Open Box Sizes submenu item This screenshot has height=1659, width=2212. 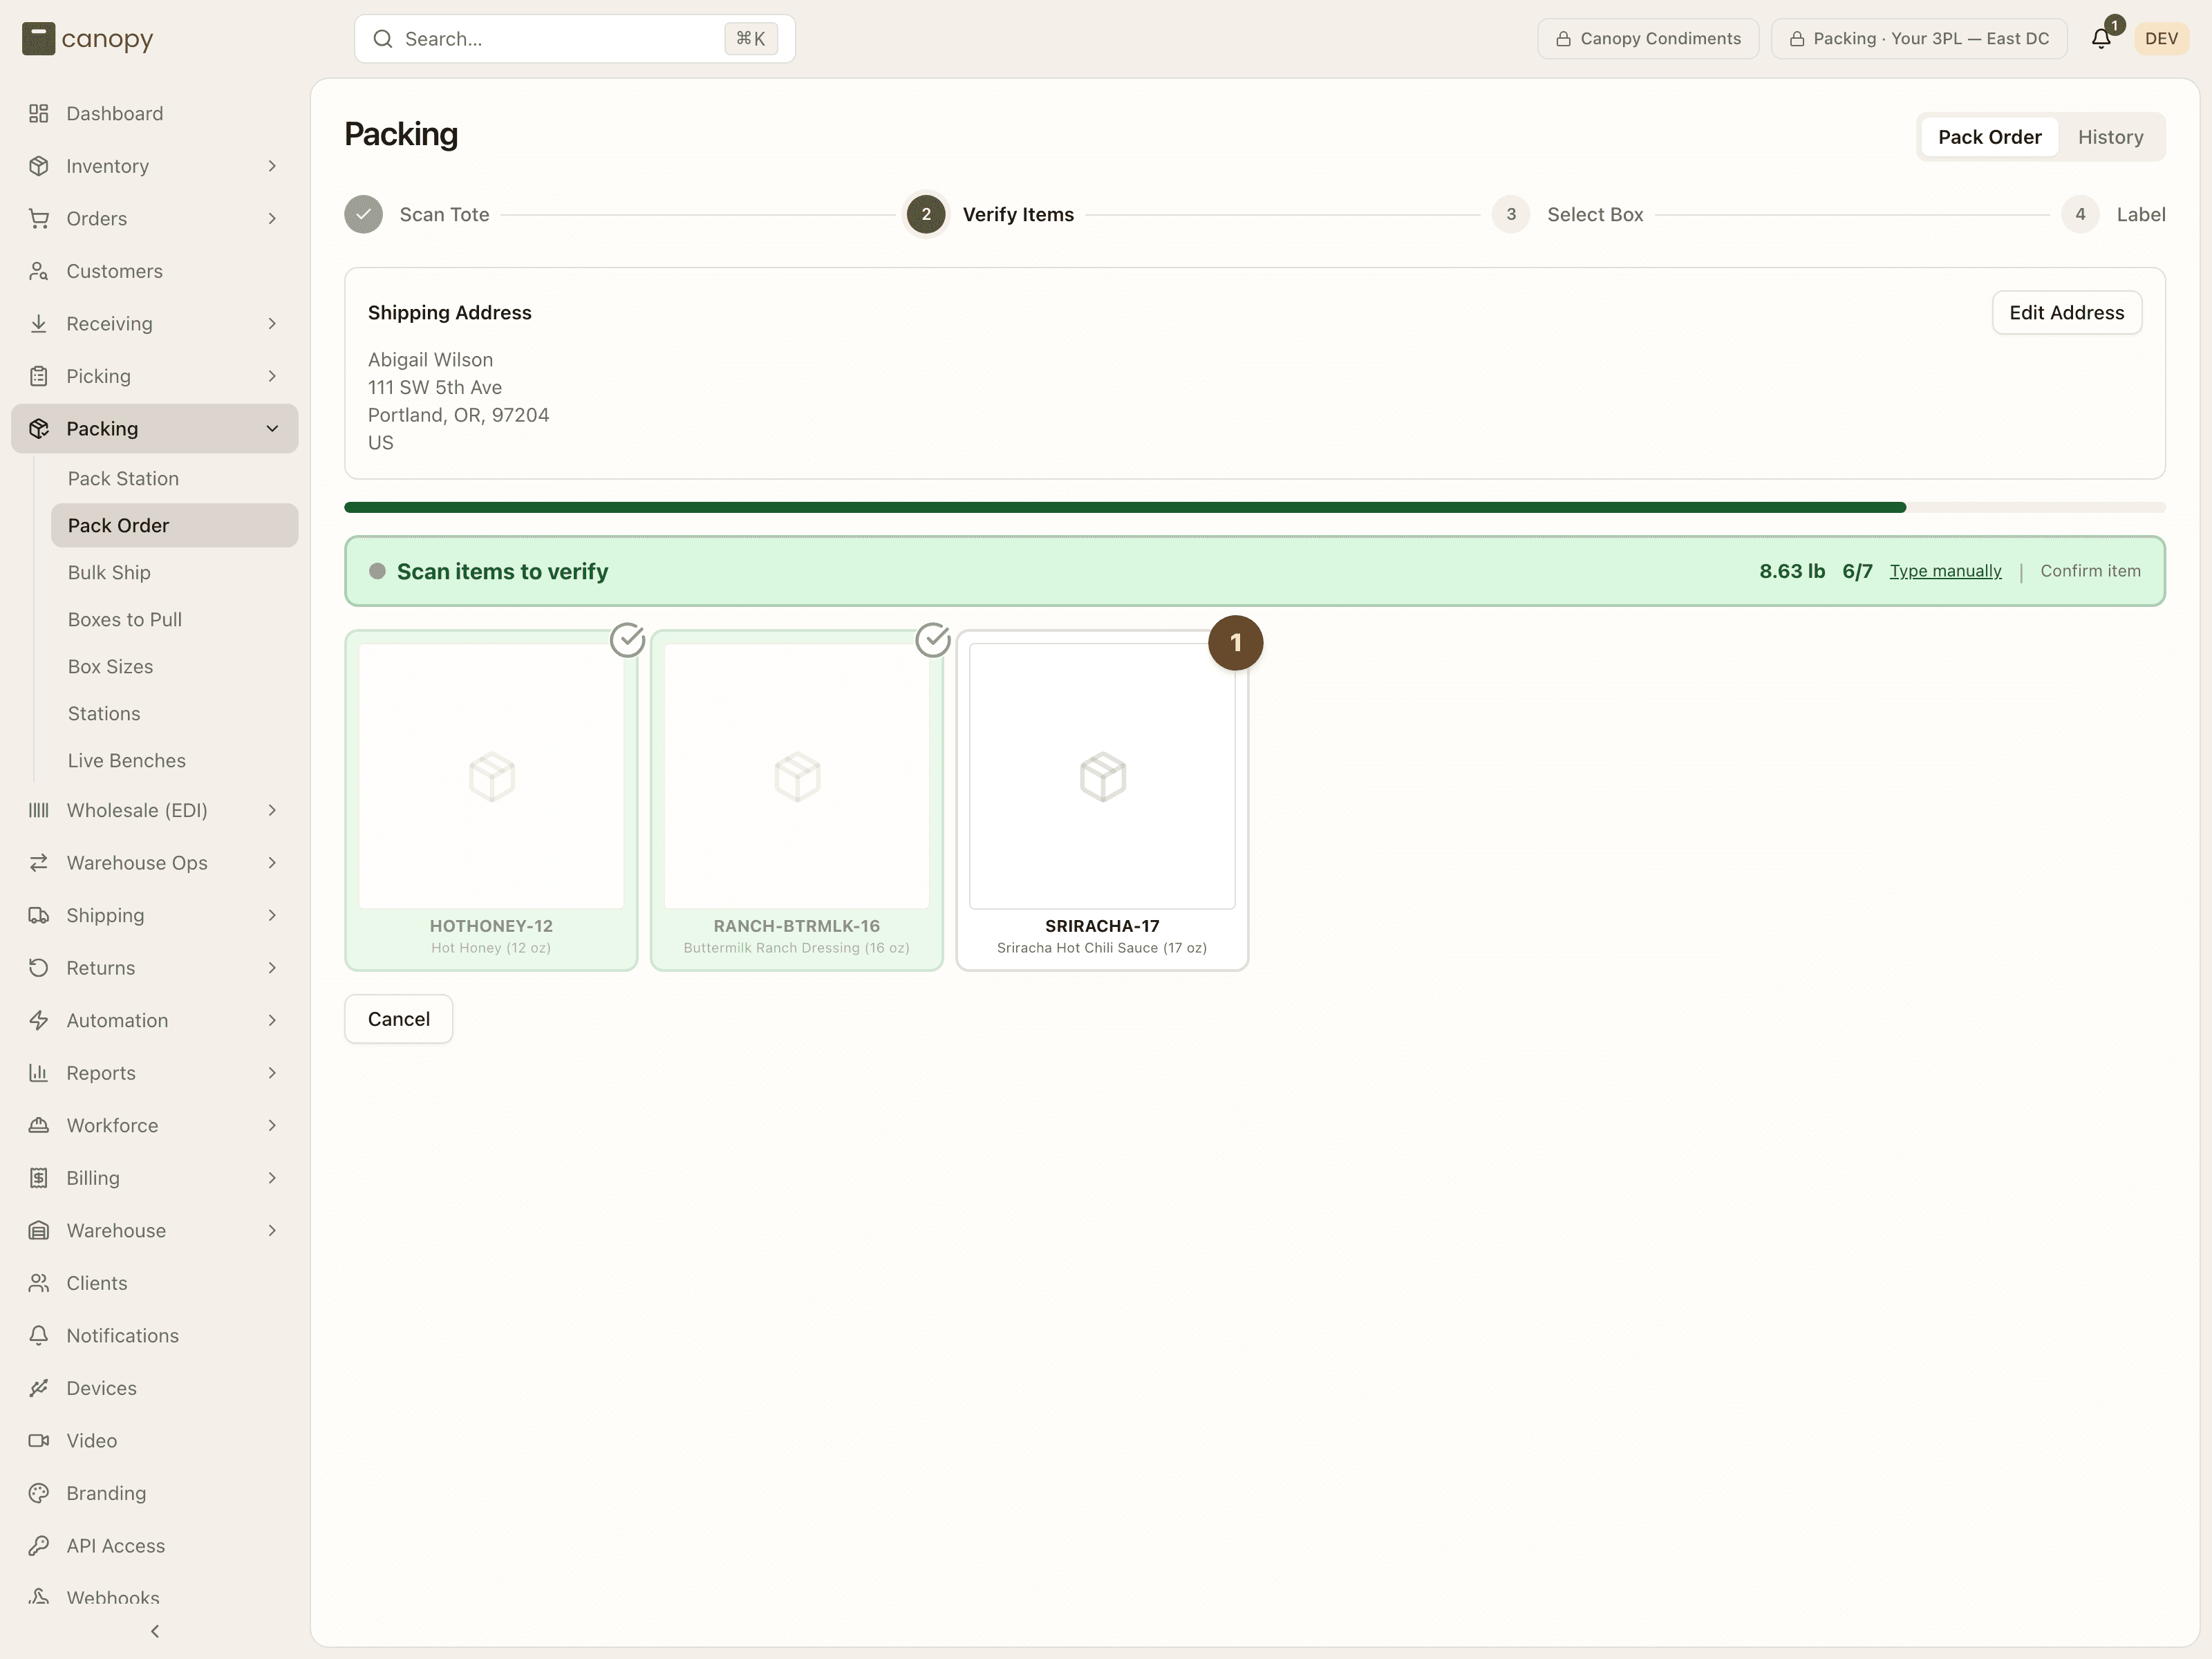[x=174, y=666]
